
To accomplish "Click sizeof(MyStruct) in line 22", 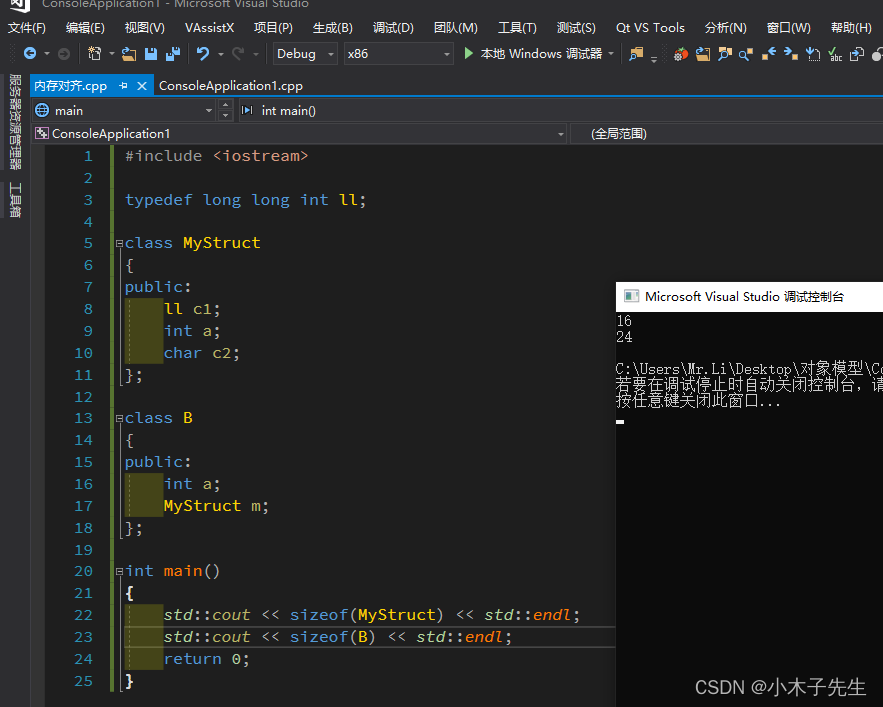I will pyautogui.click(x=367, y=615).
